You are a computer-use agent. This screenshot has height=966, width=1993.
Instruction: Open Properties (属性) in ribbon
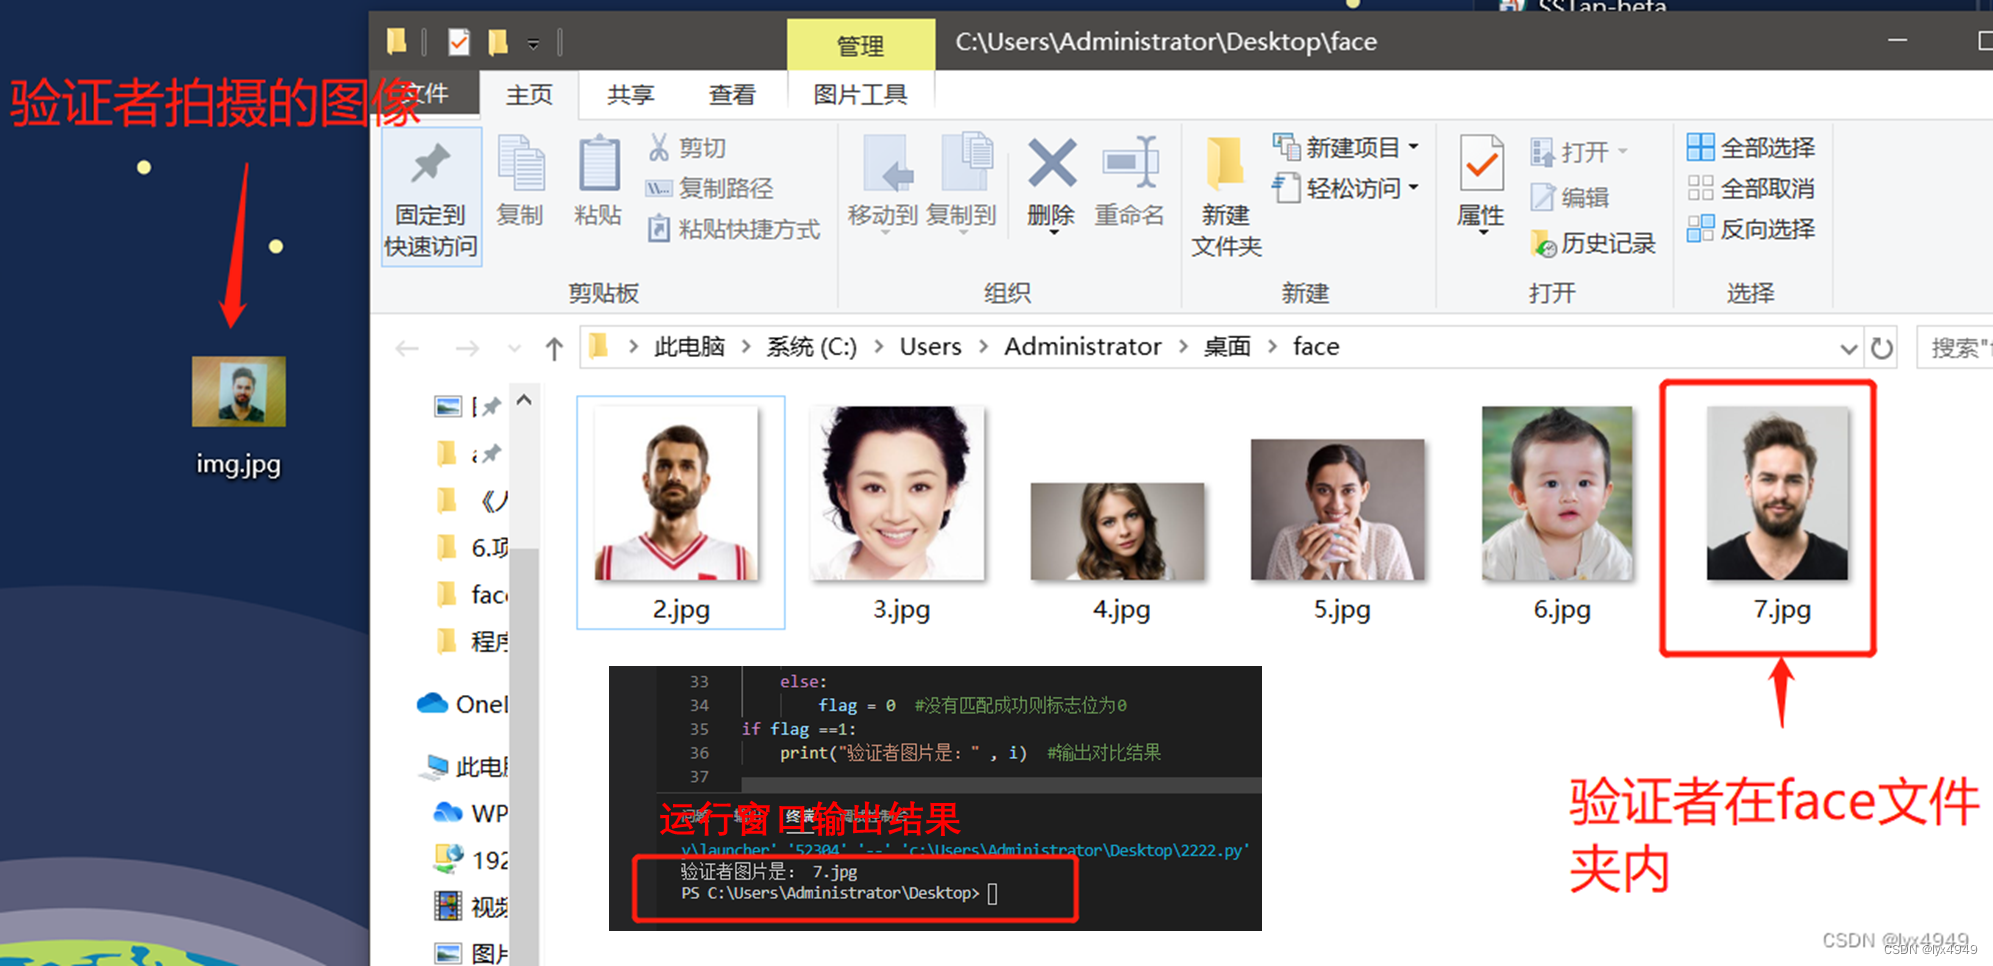click(1481, 185)
